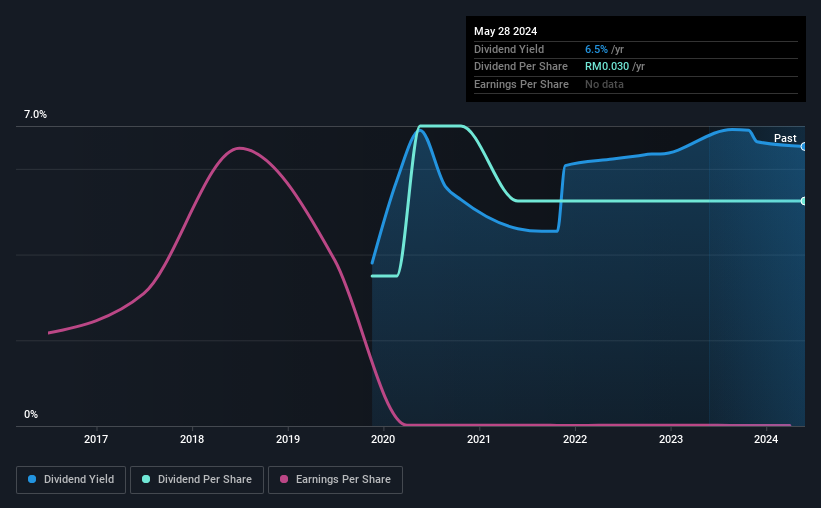
Task: Click the pink Earnings Per Share legend dot
Action: [284, 479]
